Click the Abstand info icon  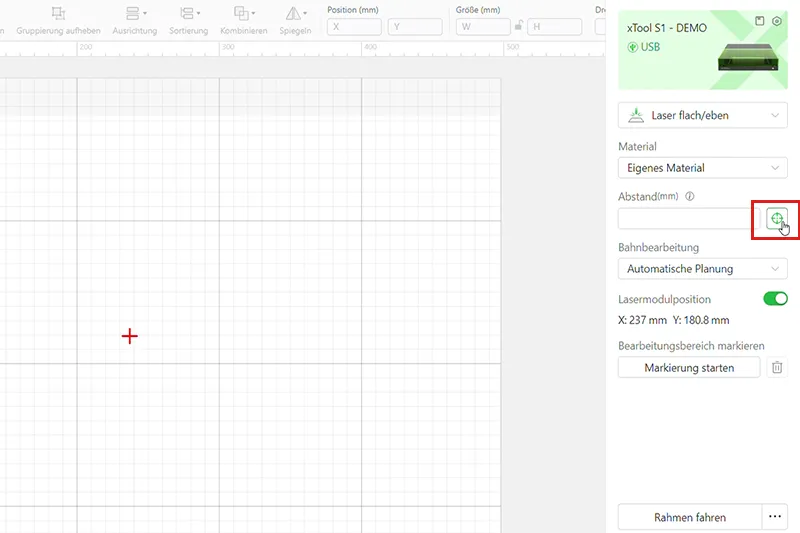[689, 196]
